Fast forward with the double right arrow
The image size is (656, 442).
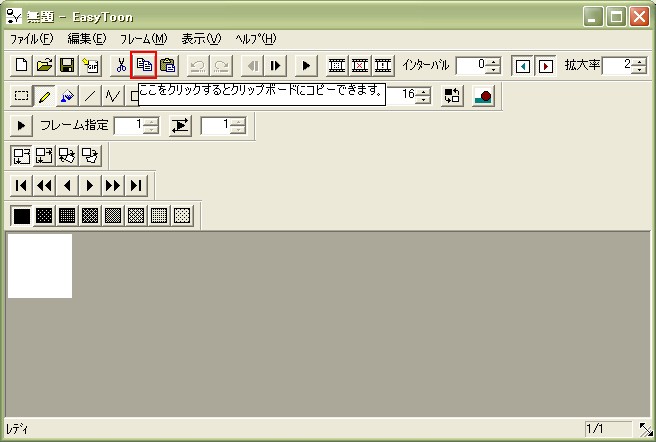click(113, 185)
